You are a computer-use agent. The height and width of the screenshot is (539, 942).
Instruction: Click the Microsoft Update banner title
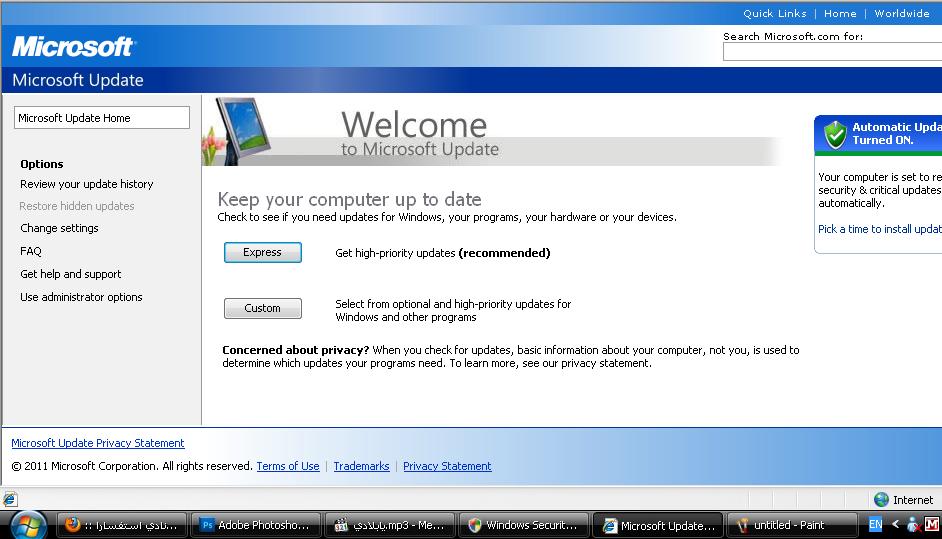(78, 80)
